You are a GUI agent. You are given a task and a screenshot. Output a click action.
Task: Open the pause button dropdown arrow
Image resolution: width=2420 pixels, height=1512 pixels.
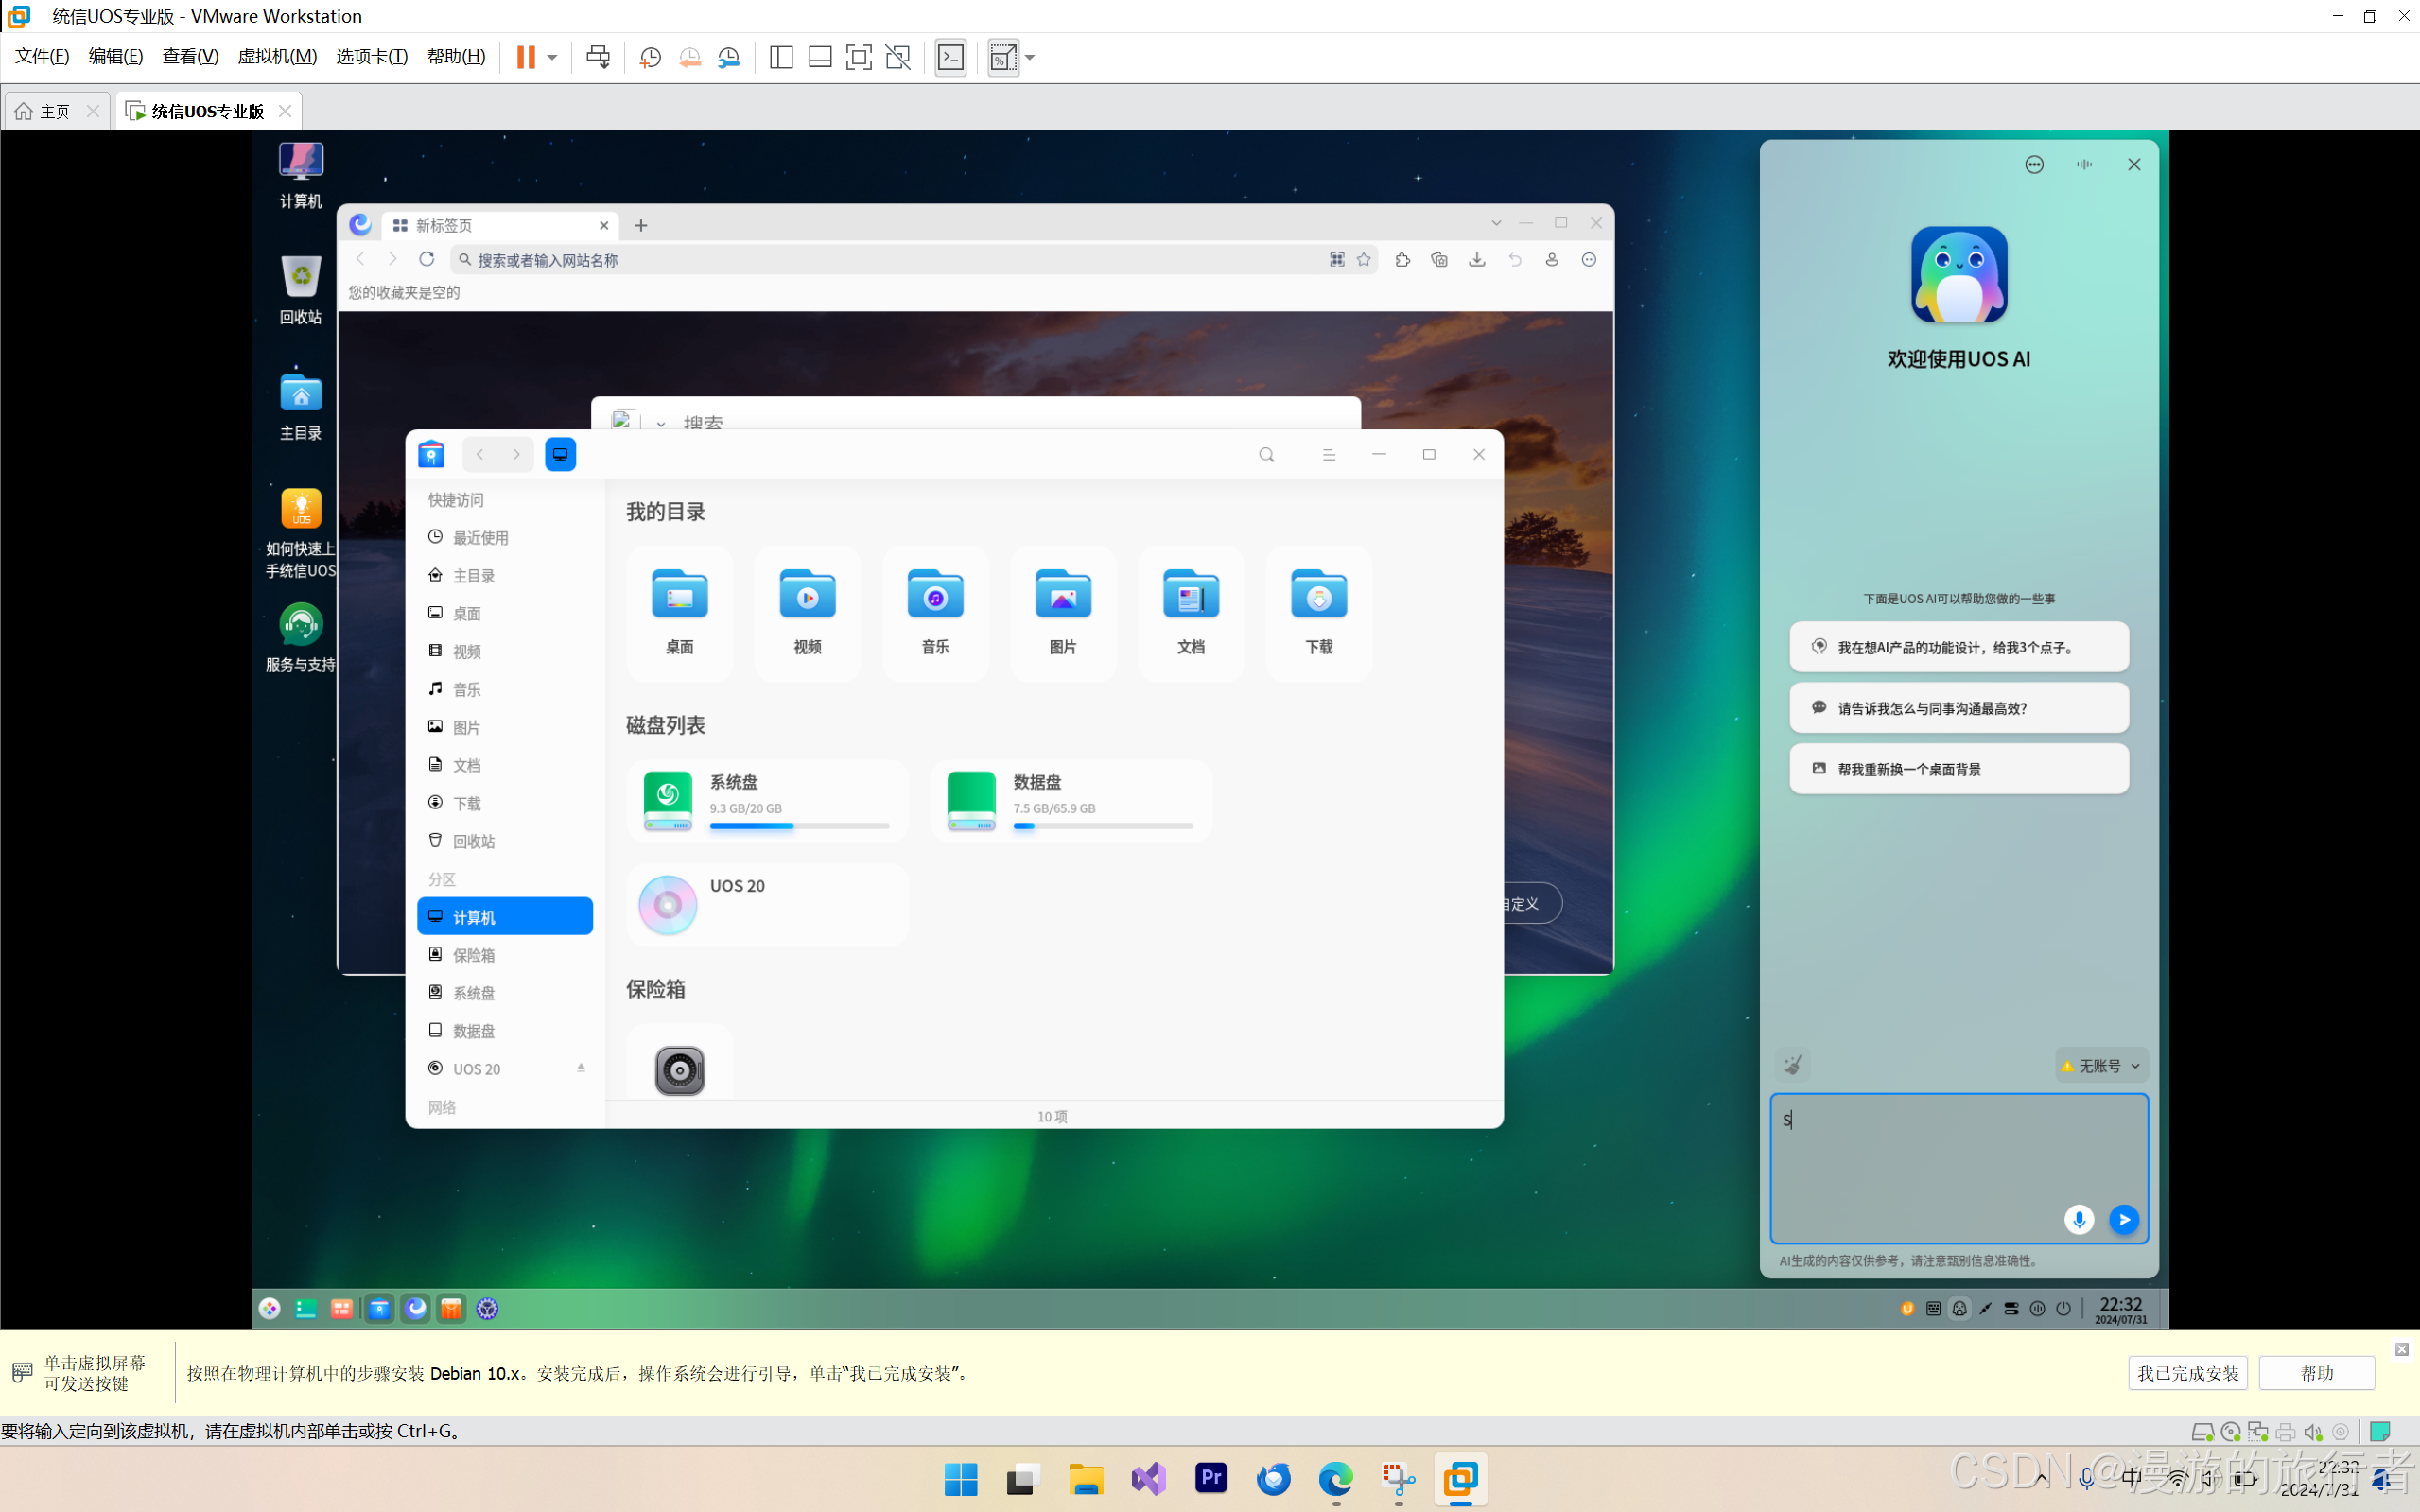(552, 57)
